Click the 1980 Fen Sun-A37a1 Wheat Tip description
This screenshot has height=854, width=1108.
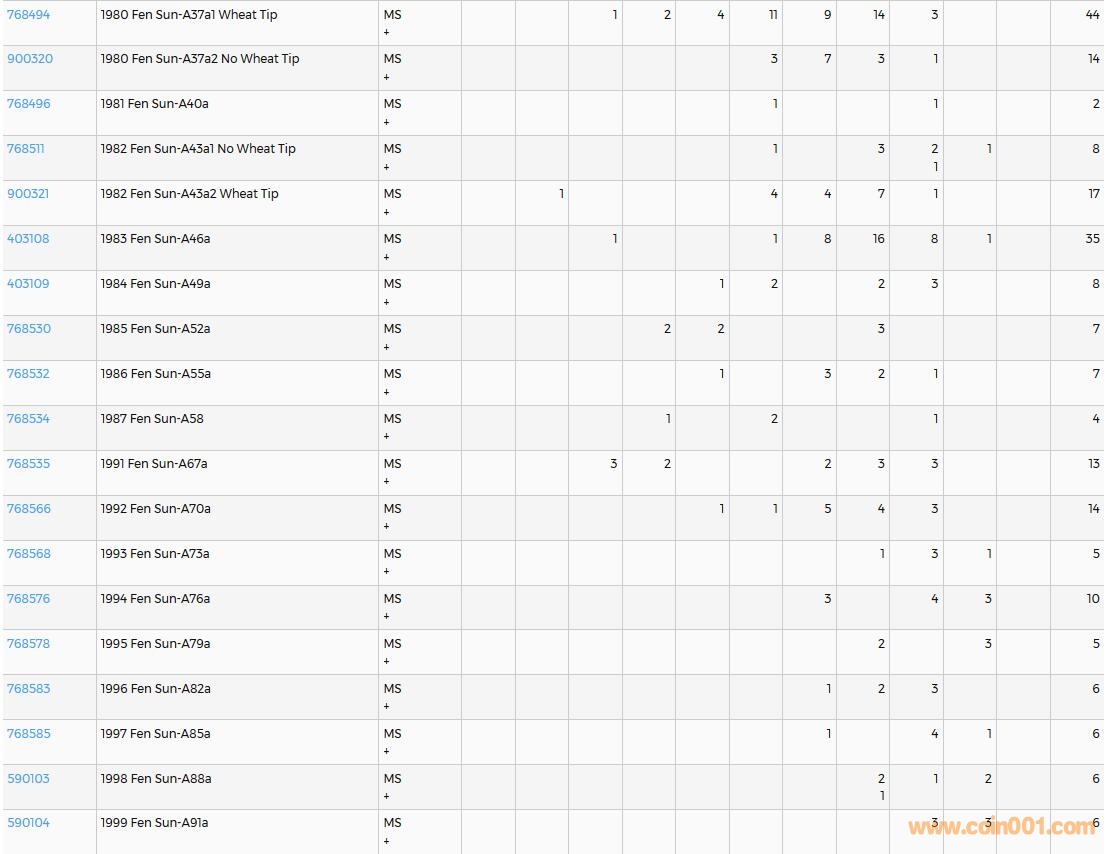point(189,15)
